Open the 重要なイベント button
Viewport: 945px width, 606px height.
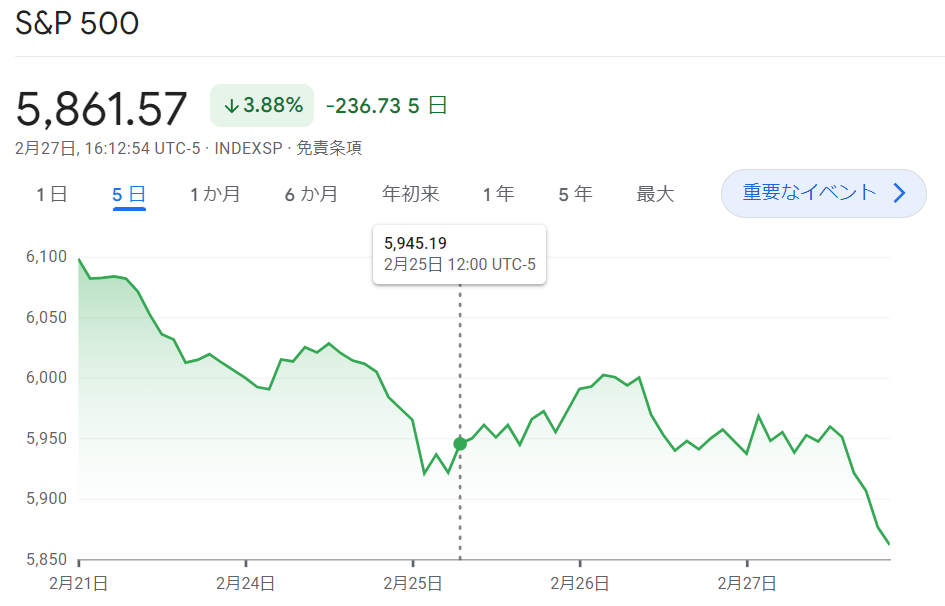pyautogui.click(x=823, y=193)
